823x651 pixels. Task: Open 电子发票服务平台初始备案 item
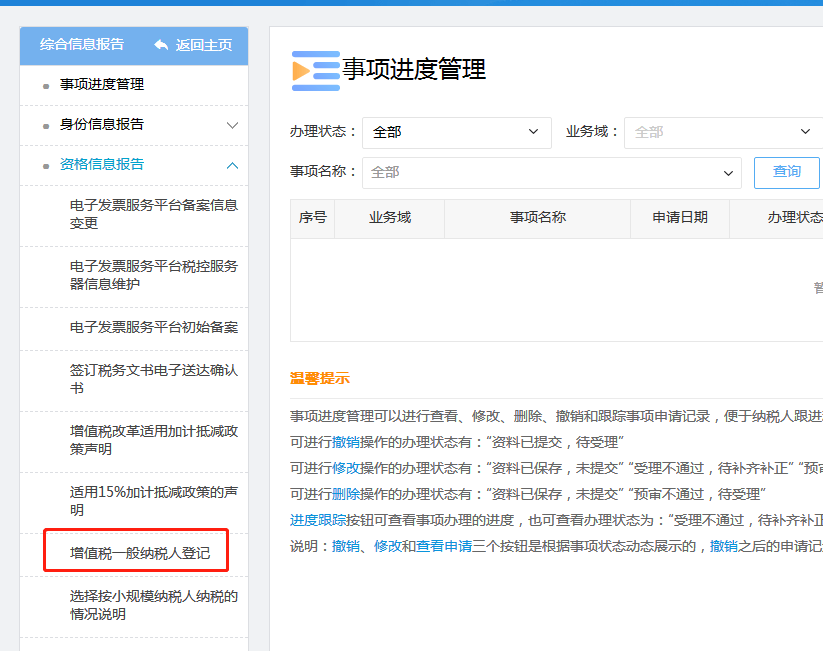point(153,327)
